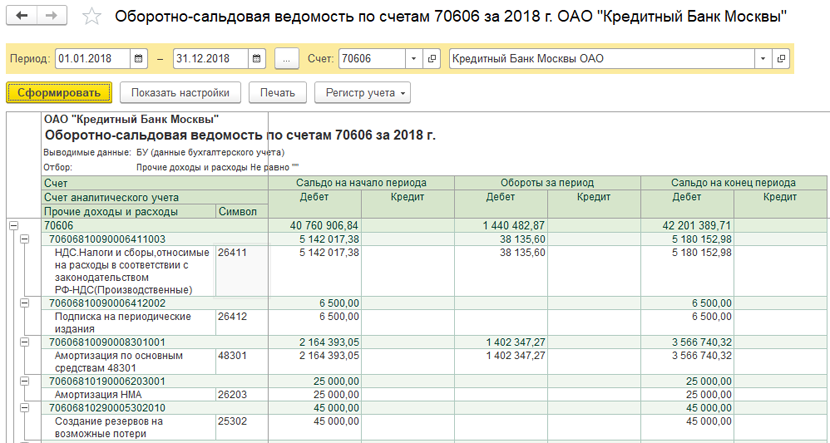Collapse the 70606810090006411003 sub-account row

24,240
